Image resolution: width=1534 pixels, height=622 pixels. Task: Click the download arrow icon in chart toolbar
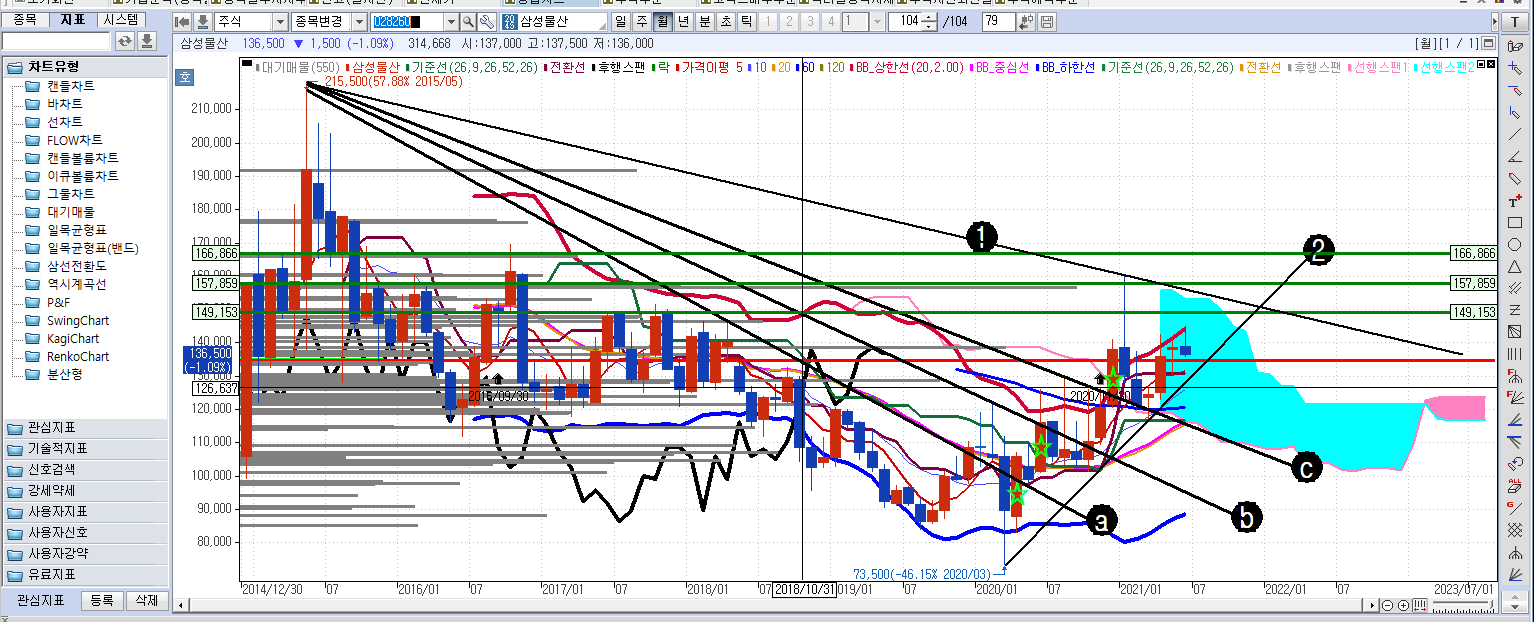point(203,22)
